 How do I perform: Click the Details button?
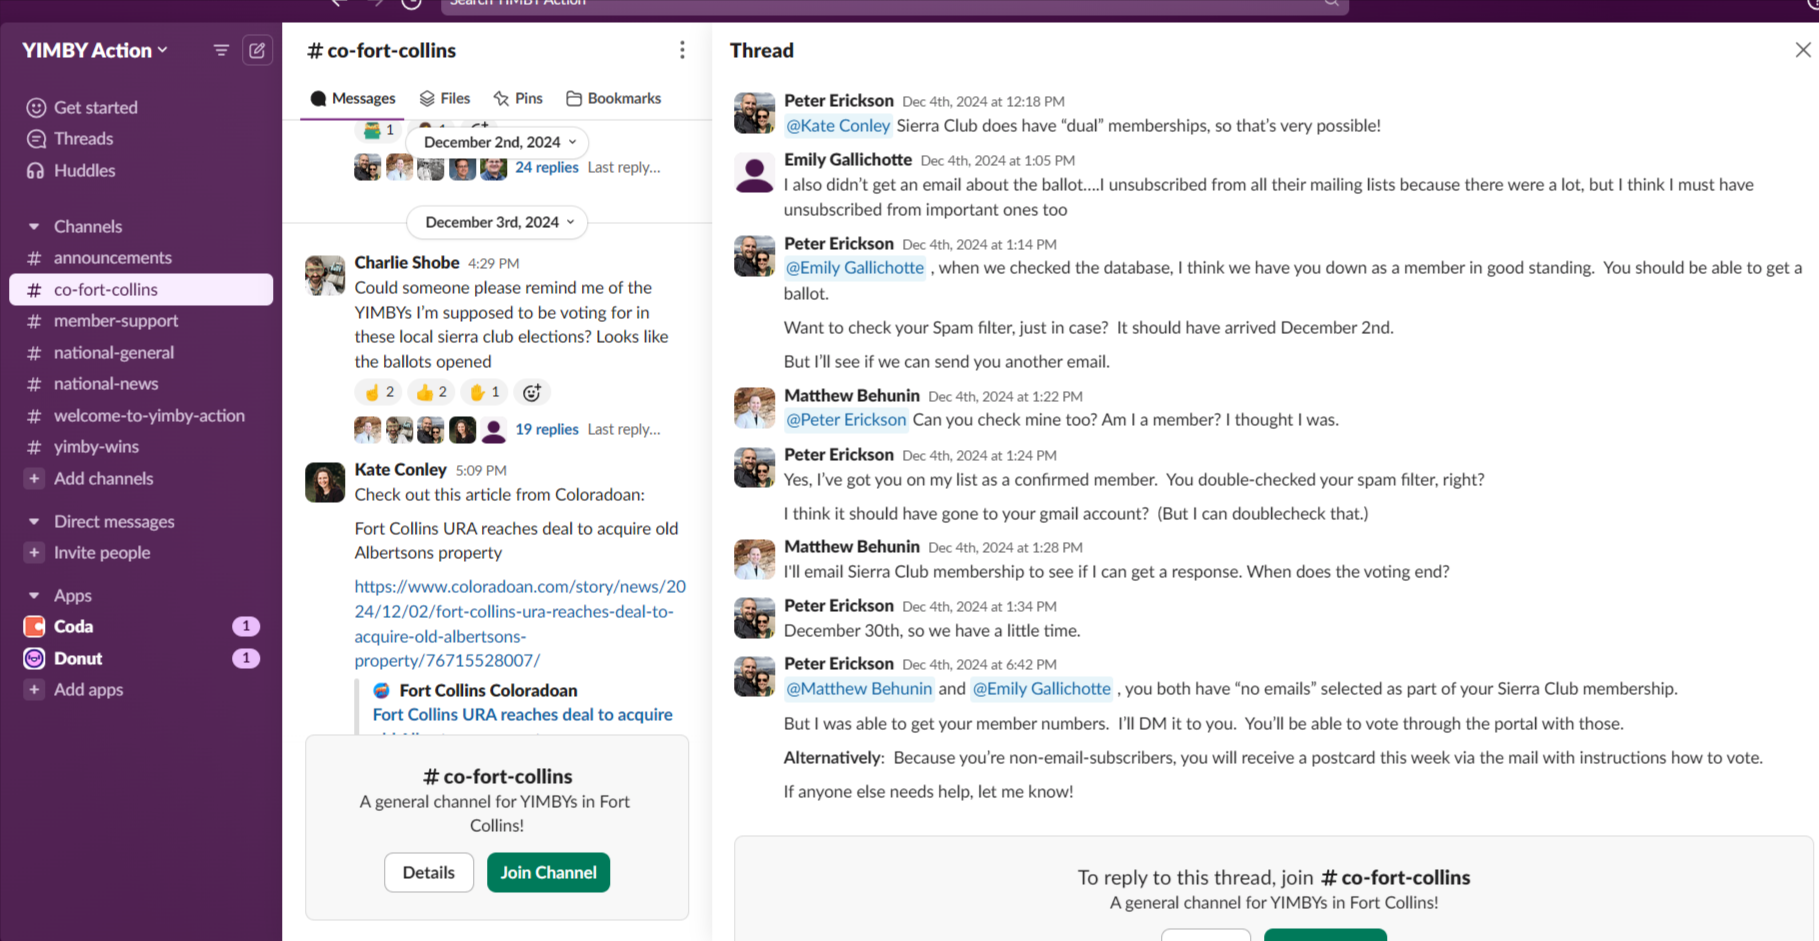tap(428, 873)
